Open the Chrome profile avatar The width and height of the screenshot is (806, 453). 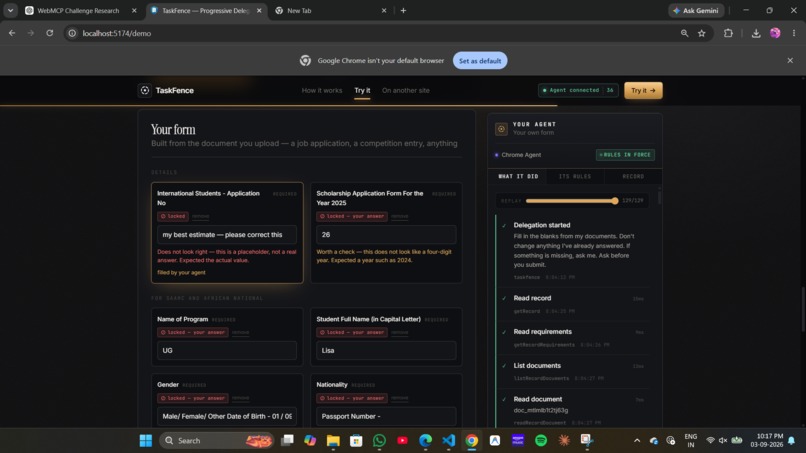tap(775, 33)
